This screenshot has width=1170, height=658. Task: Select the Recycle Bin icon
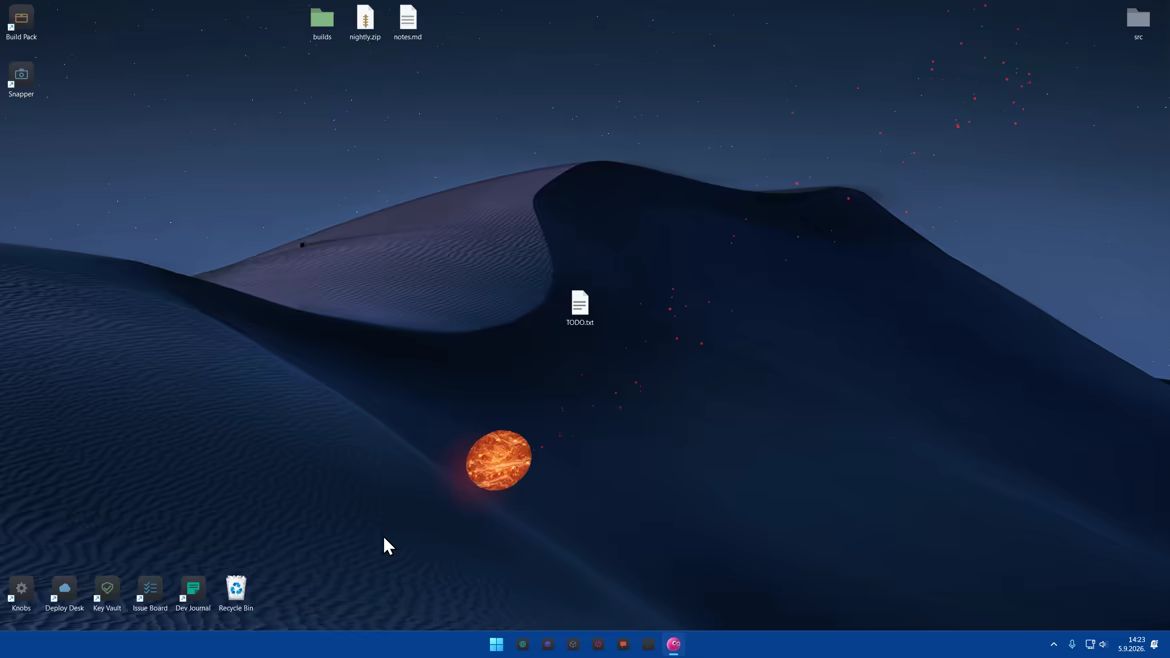coord(236,594)
